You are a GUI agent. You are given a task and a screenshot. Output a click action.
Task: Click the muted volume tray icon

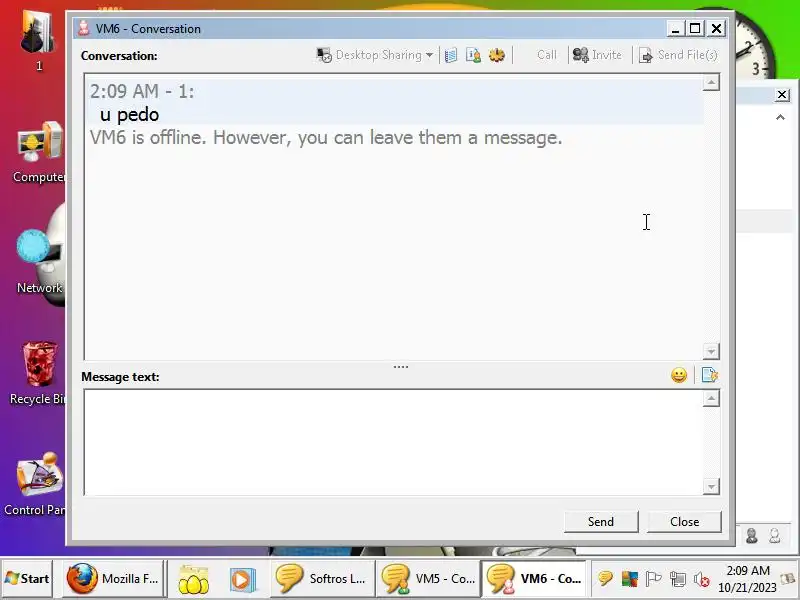coord(702,579)
